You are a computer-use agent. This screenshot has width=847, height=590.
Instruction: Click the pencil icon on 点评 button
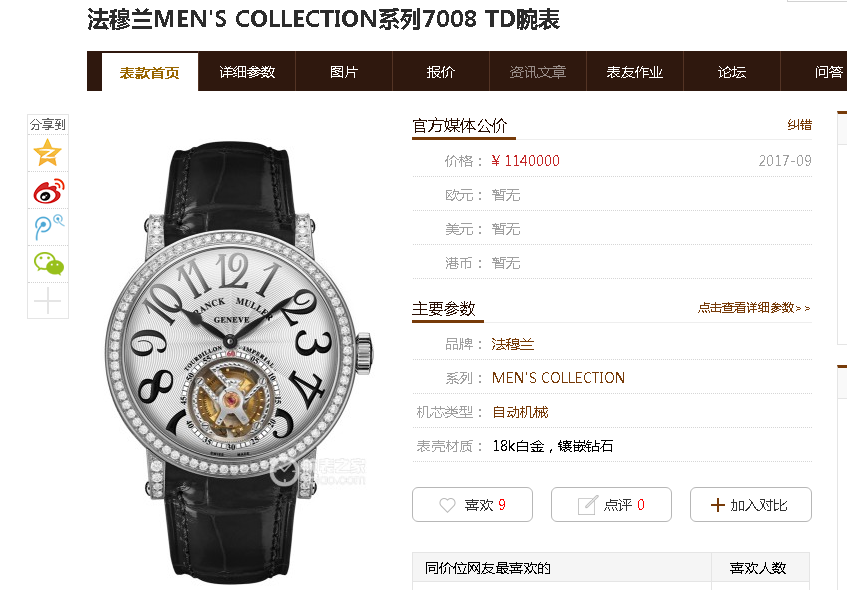coord(588,505)
